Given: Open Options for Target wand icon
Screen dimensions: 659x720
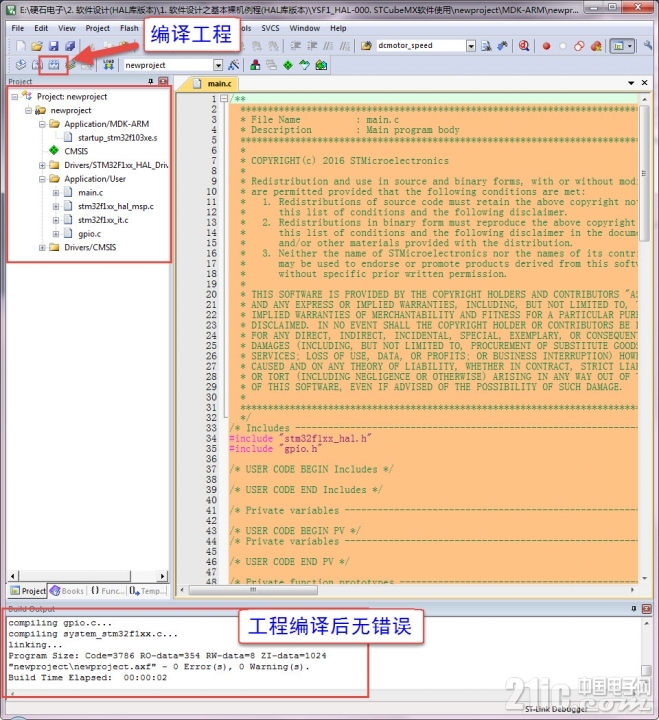Looking at the screenshot, I should [234, 65].
